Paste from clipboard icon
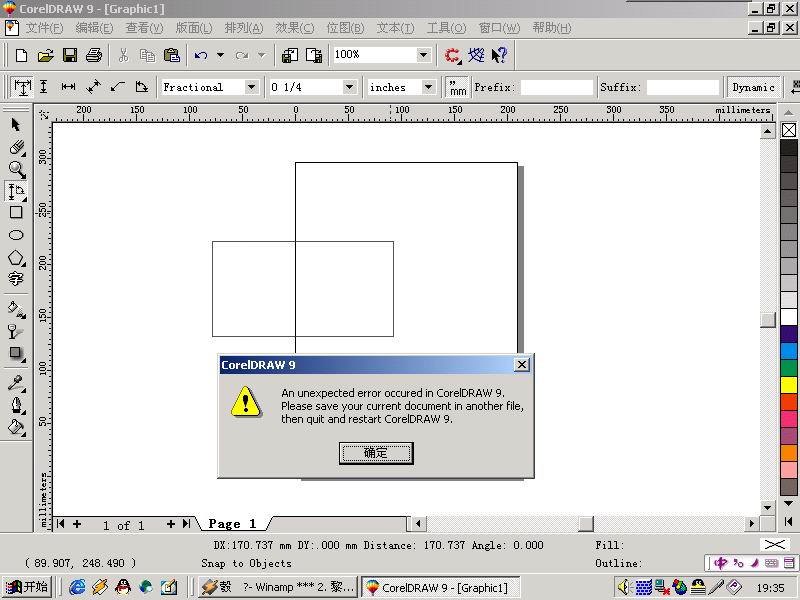This screenshot has width=800, height=600. click(x=172, y=55)
